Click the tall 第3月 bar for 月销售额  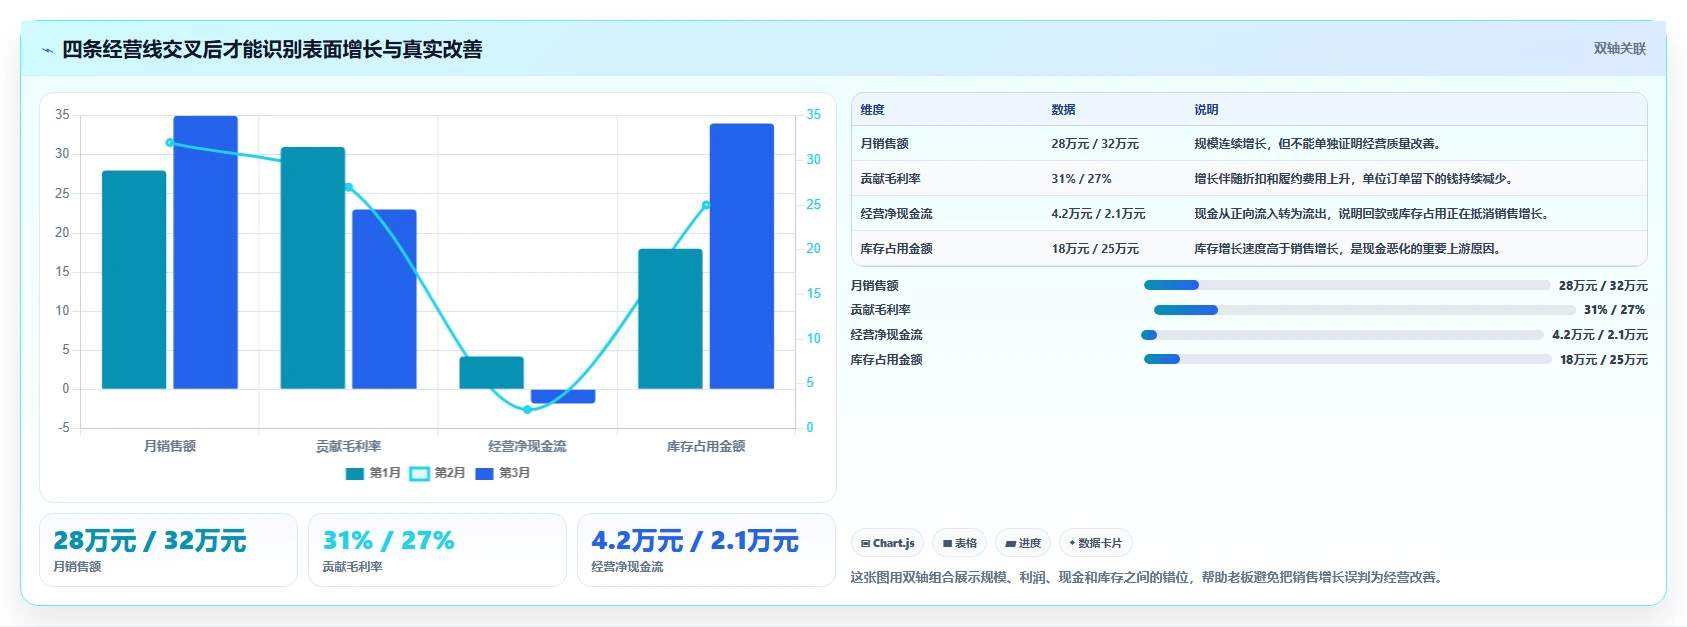(206, 252)
